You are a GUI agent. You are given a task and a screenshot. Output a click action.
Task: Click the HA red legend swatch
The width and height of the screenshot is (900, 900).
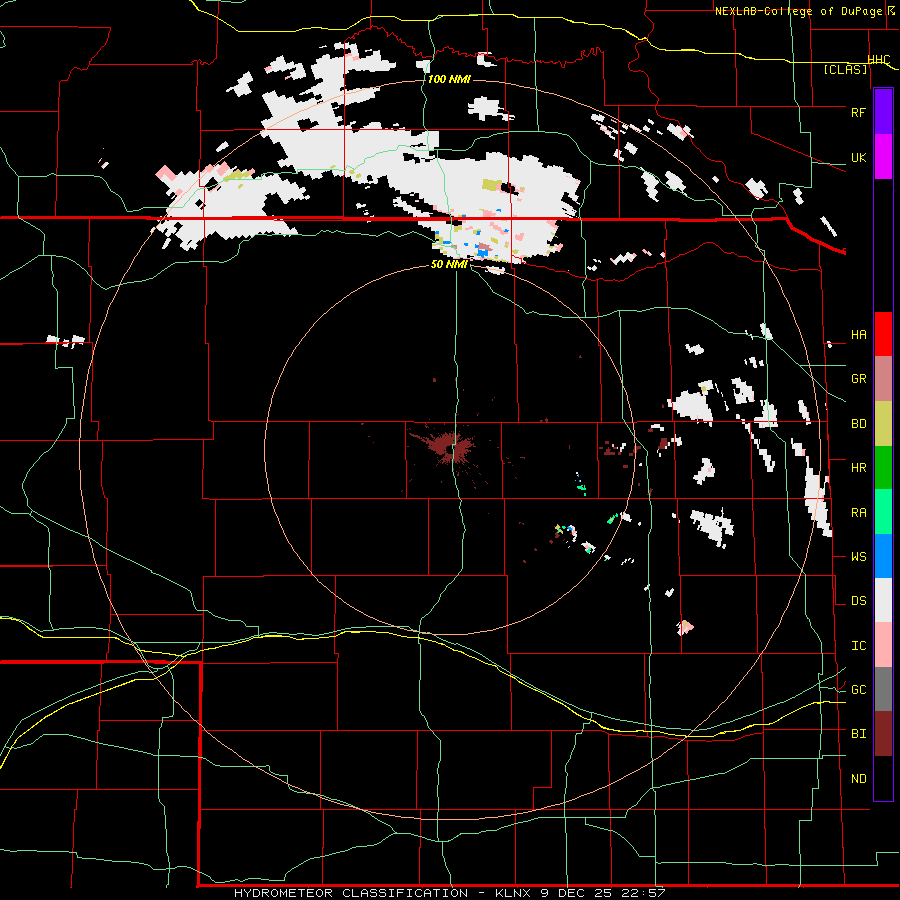(883, 334)
